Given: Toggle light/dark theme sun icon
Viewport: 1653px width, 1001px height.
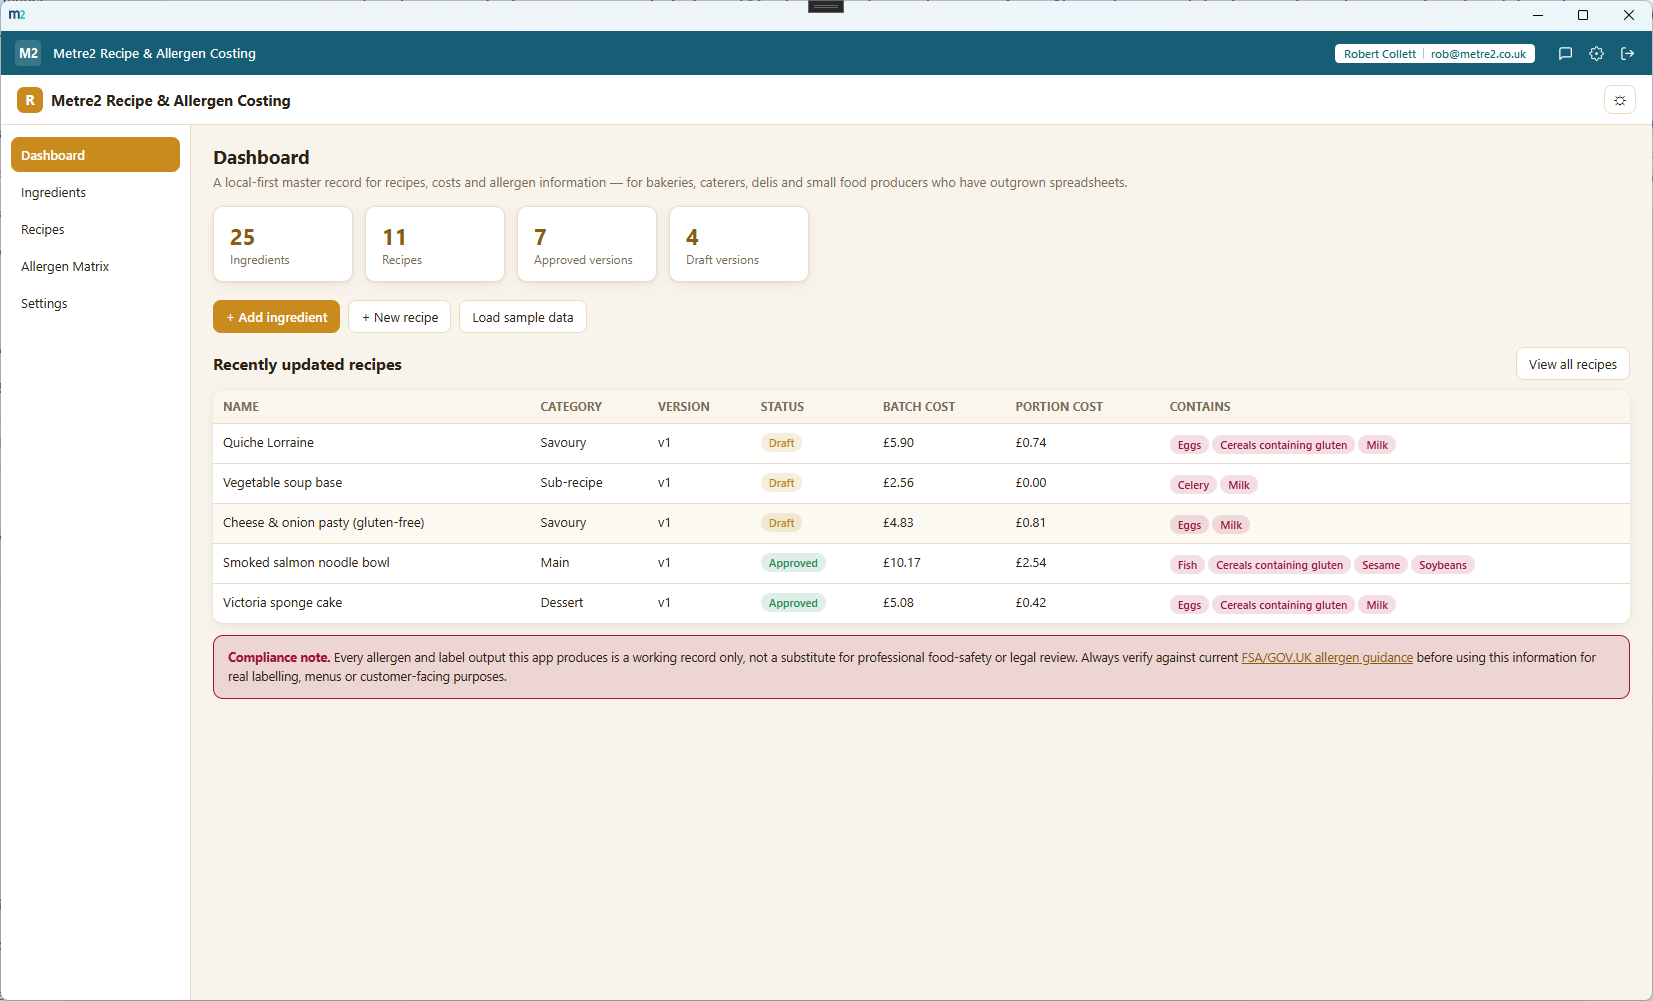Looking at the screenshot, I should [x=1620, y=100].
